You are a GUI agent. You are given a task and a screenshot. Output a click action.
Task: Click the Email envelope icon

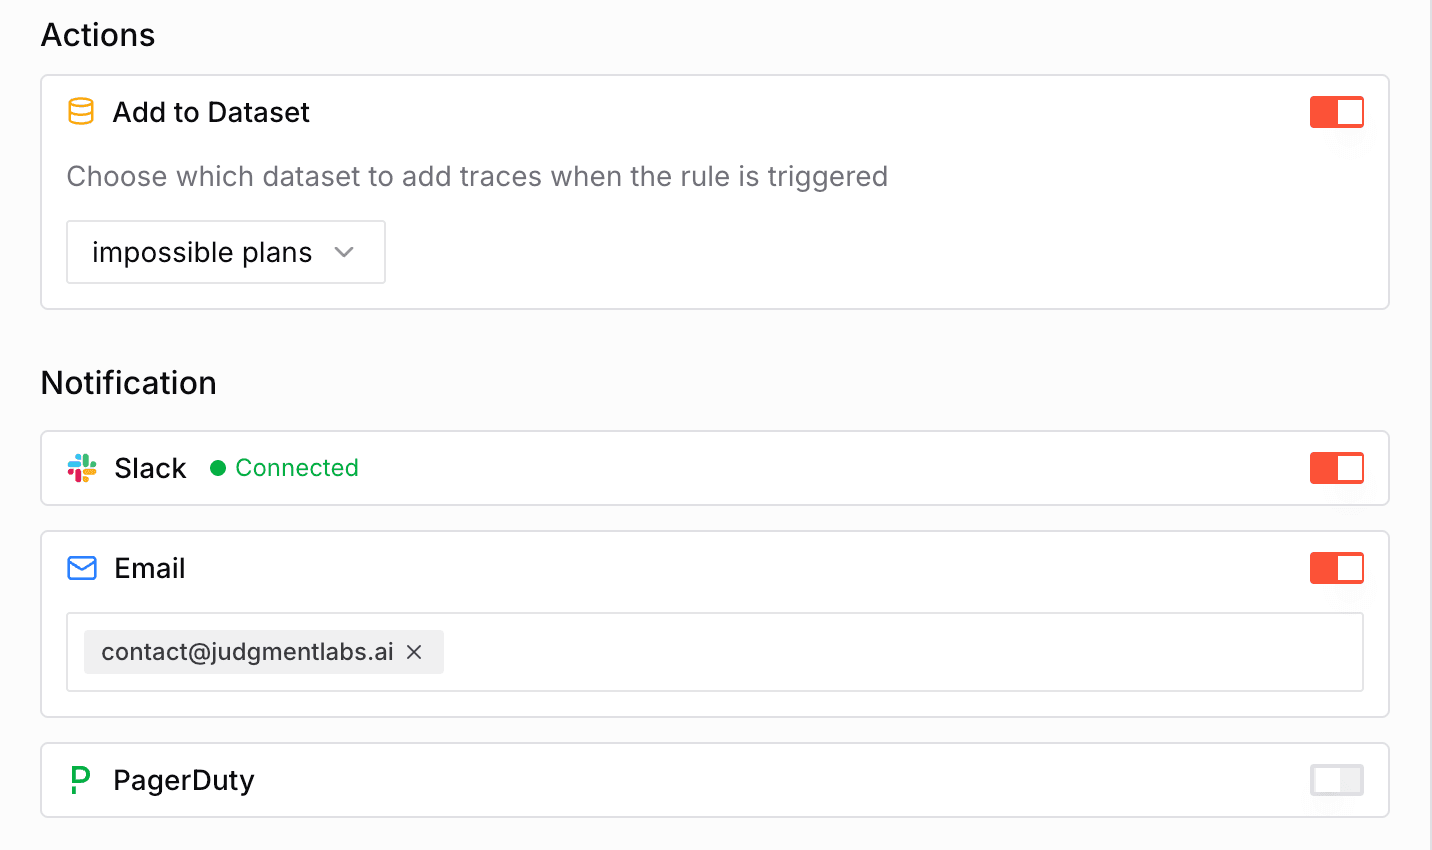pos(82,568)
